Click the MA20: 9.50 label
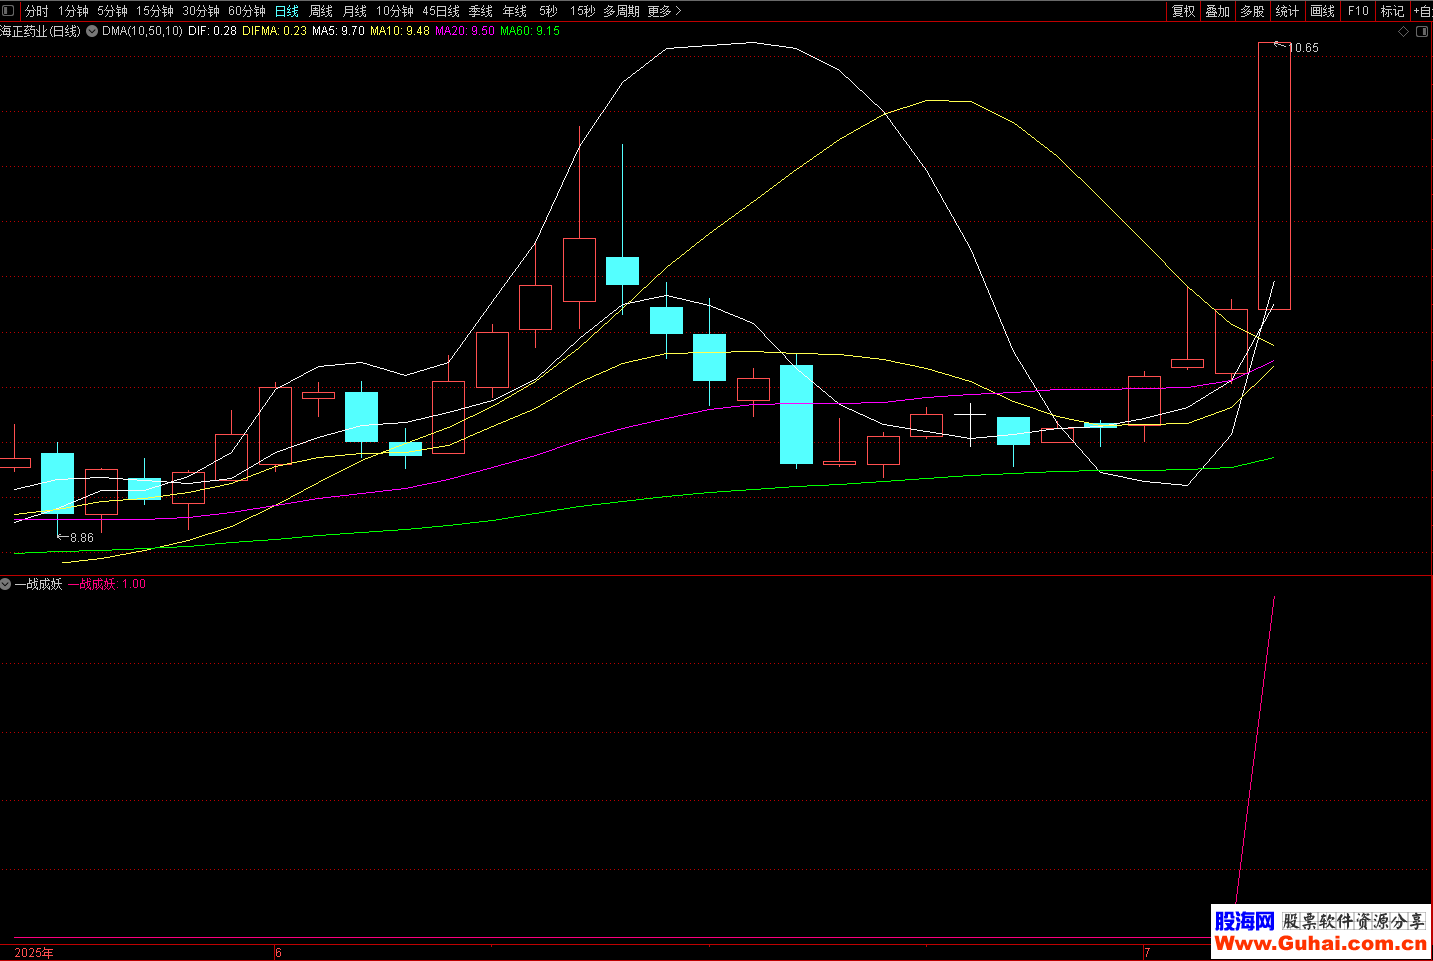 [x=465, y=31]
